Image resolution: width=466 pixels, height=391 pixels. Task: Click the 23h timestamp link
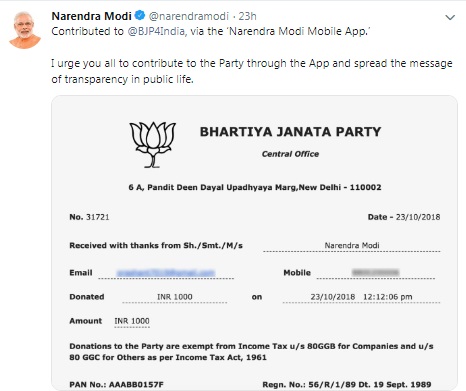coord(247,16)
